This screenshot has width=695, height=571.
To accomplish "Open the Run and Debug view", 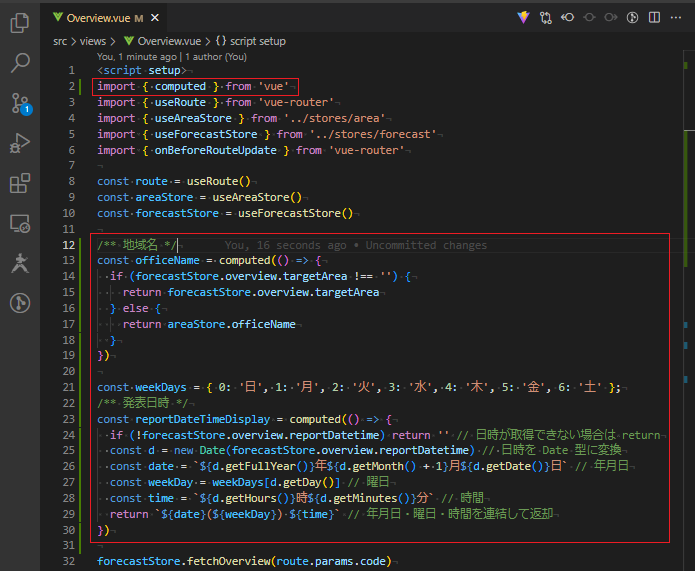I will pyautogui.click(x=20, y=143).
